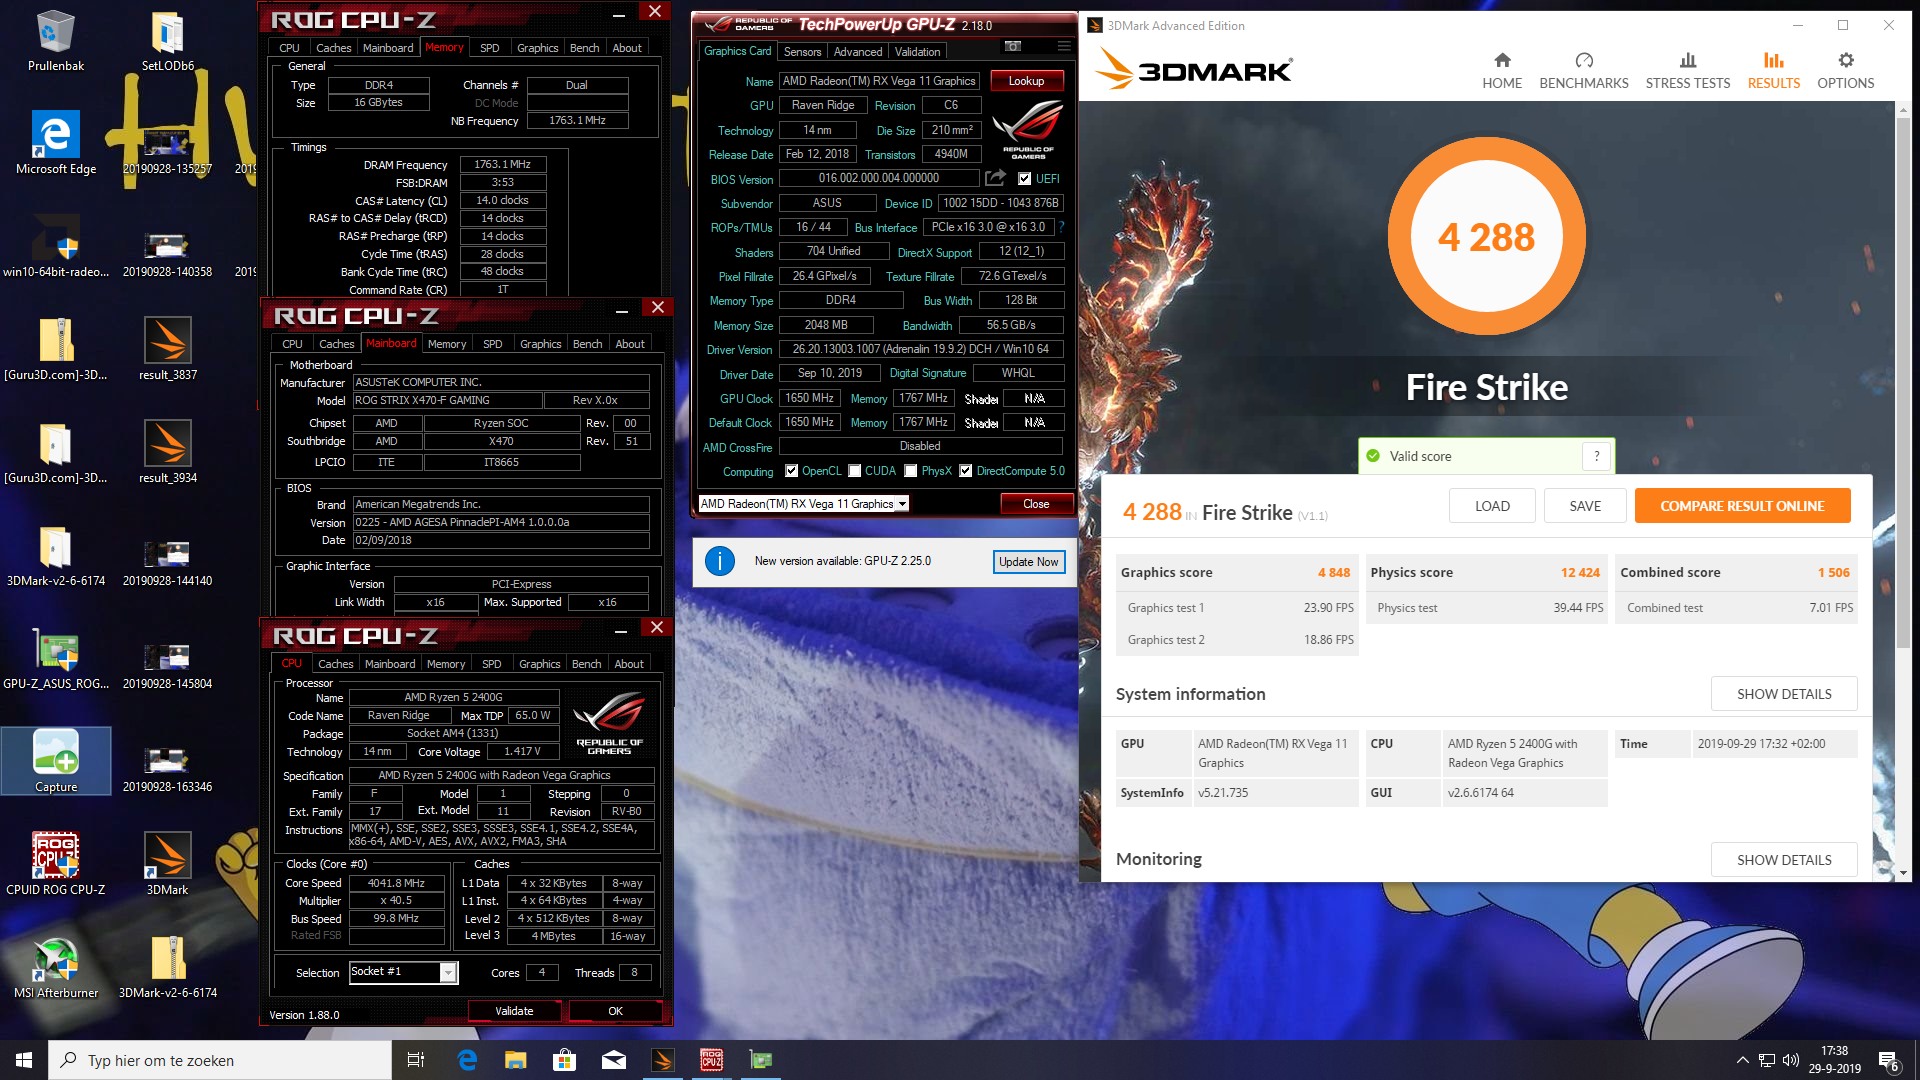1920x1080 pixels.
Task: Click SAVE result button in 3DMark
Action: point(1585,506)
